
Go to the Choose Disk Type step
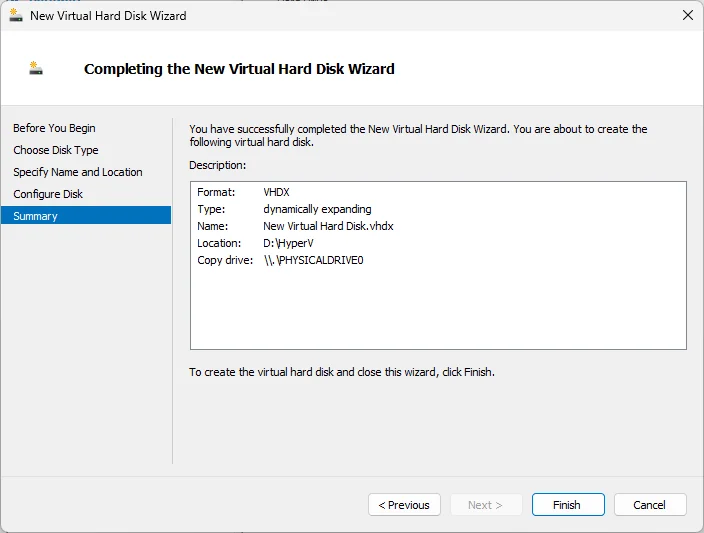56,150
